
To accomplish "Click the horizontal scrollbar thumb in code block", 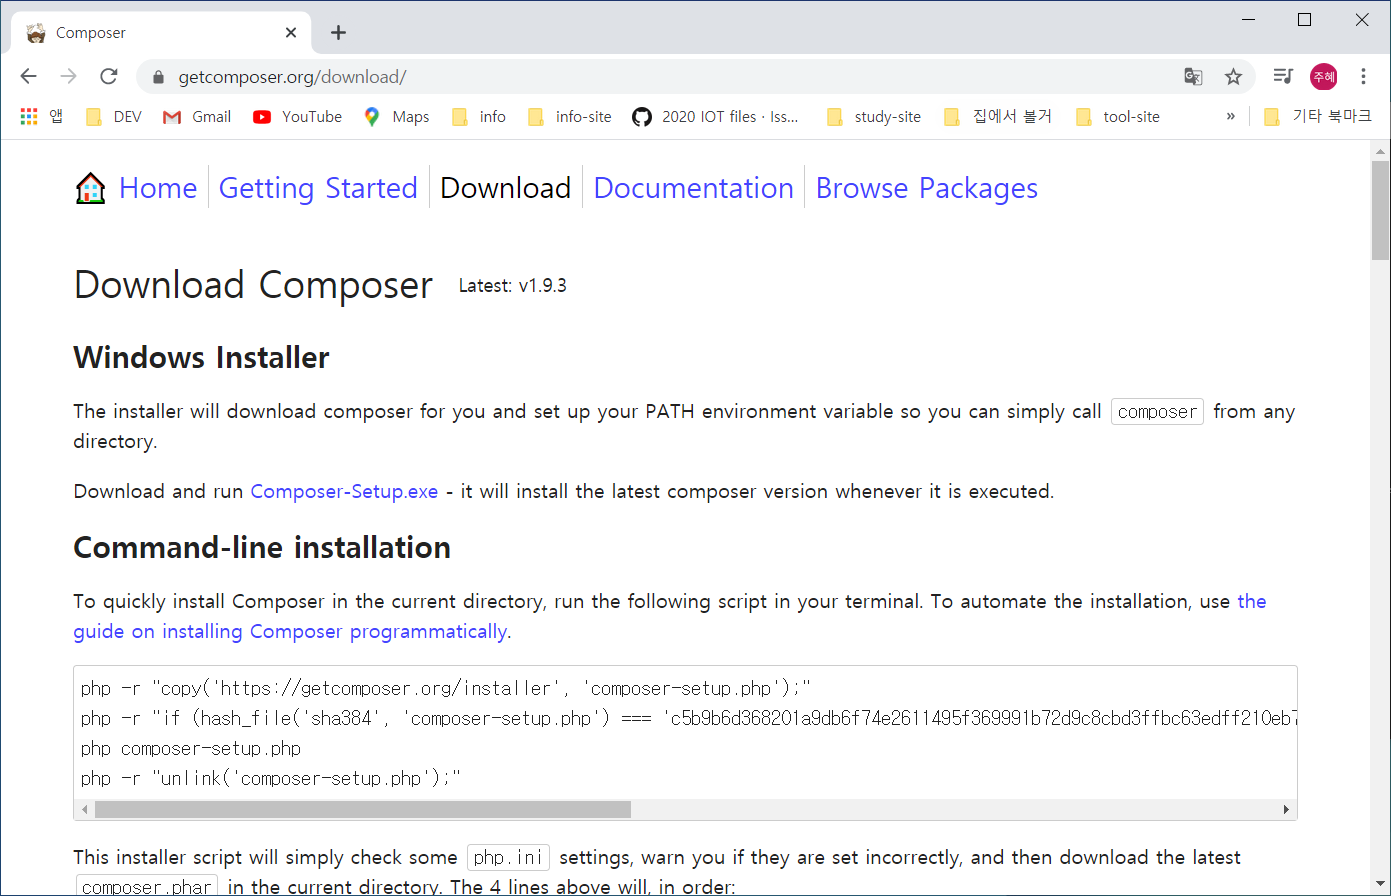I will coord(363,809).
